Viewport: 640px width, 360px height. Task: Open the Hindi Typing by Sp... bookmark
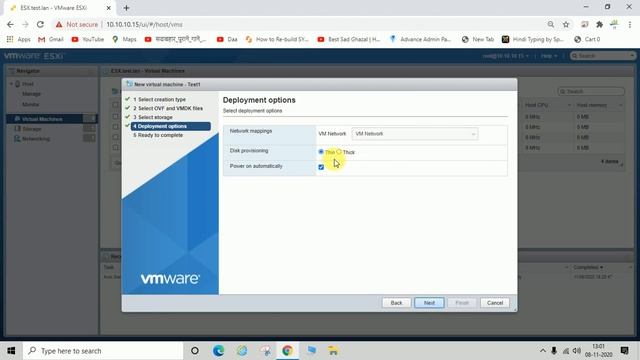533,39
